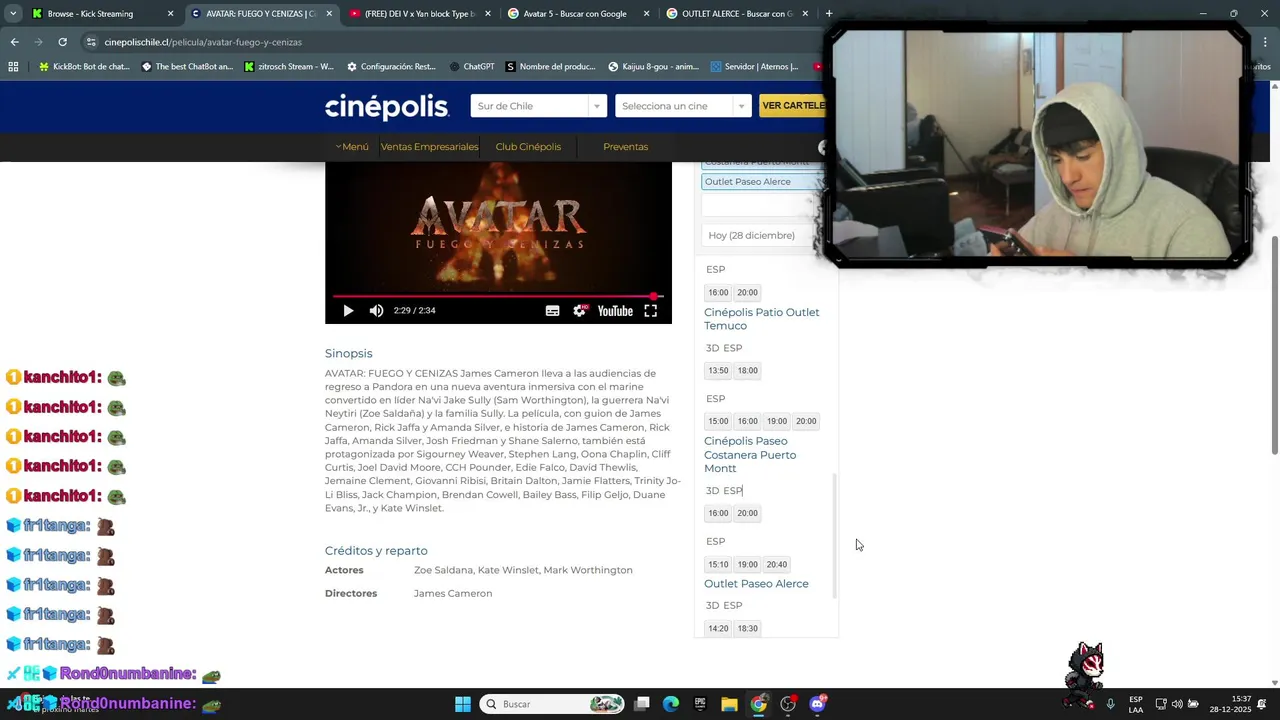Deselect Outlet Paseo Alerce in cinema list
1280x720 pixels.
tap(763, 182)
